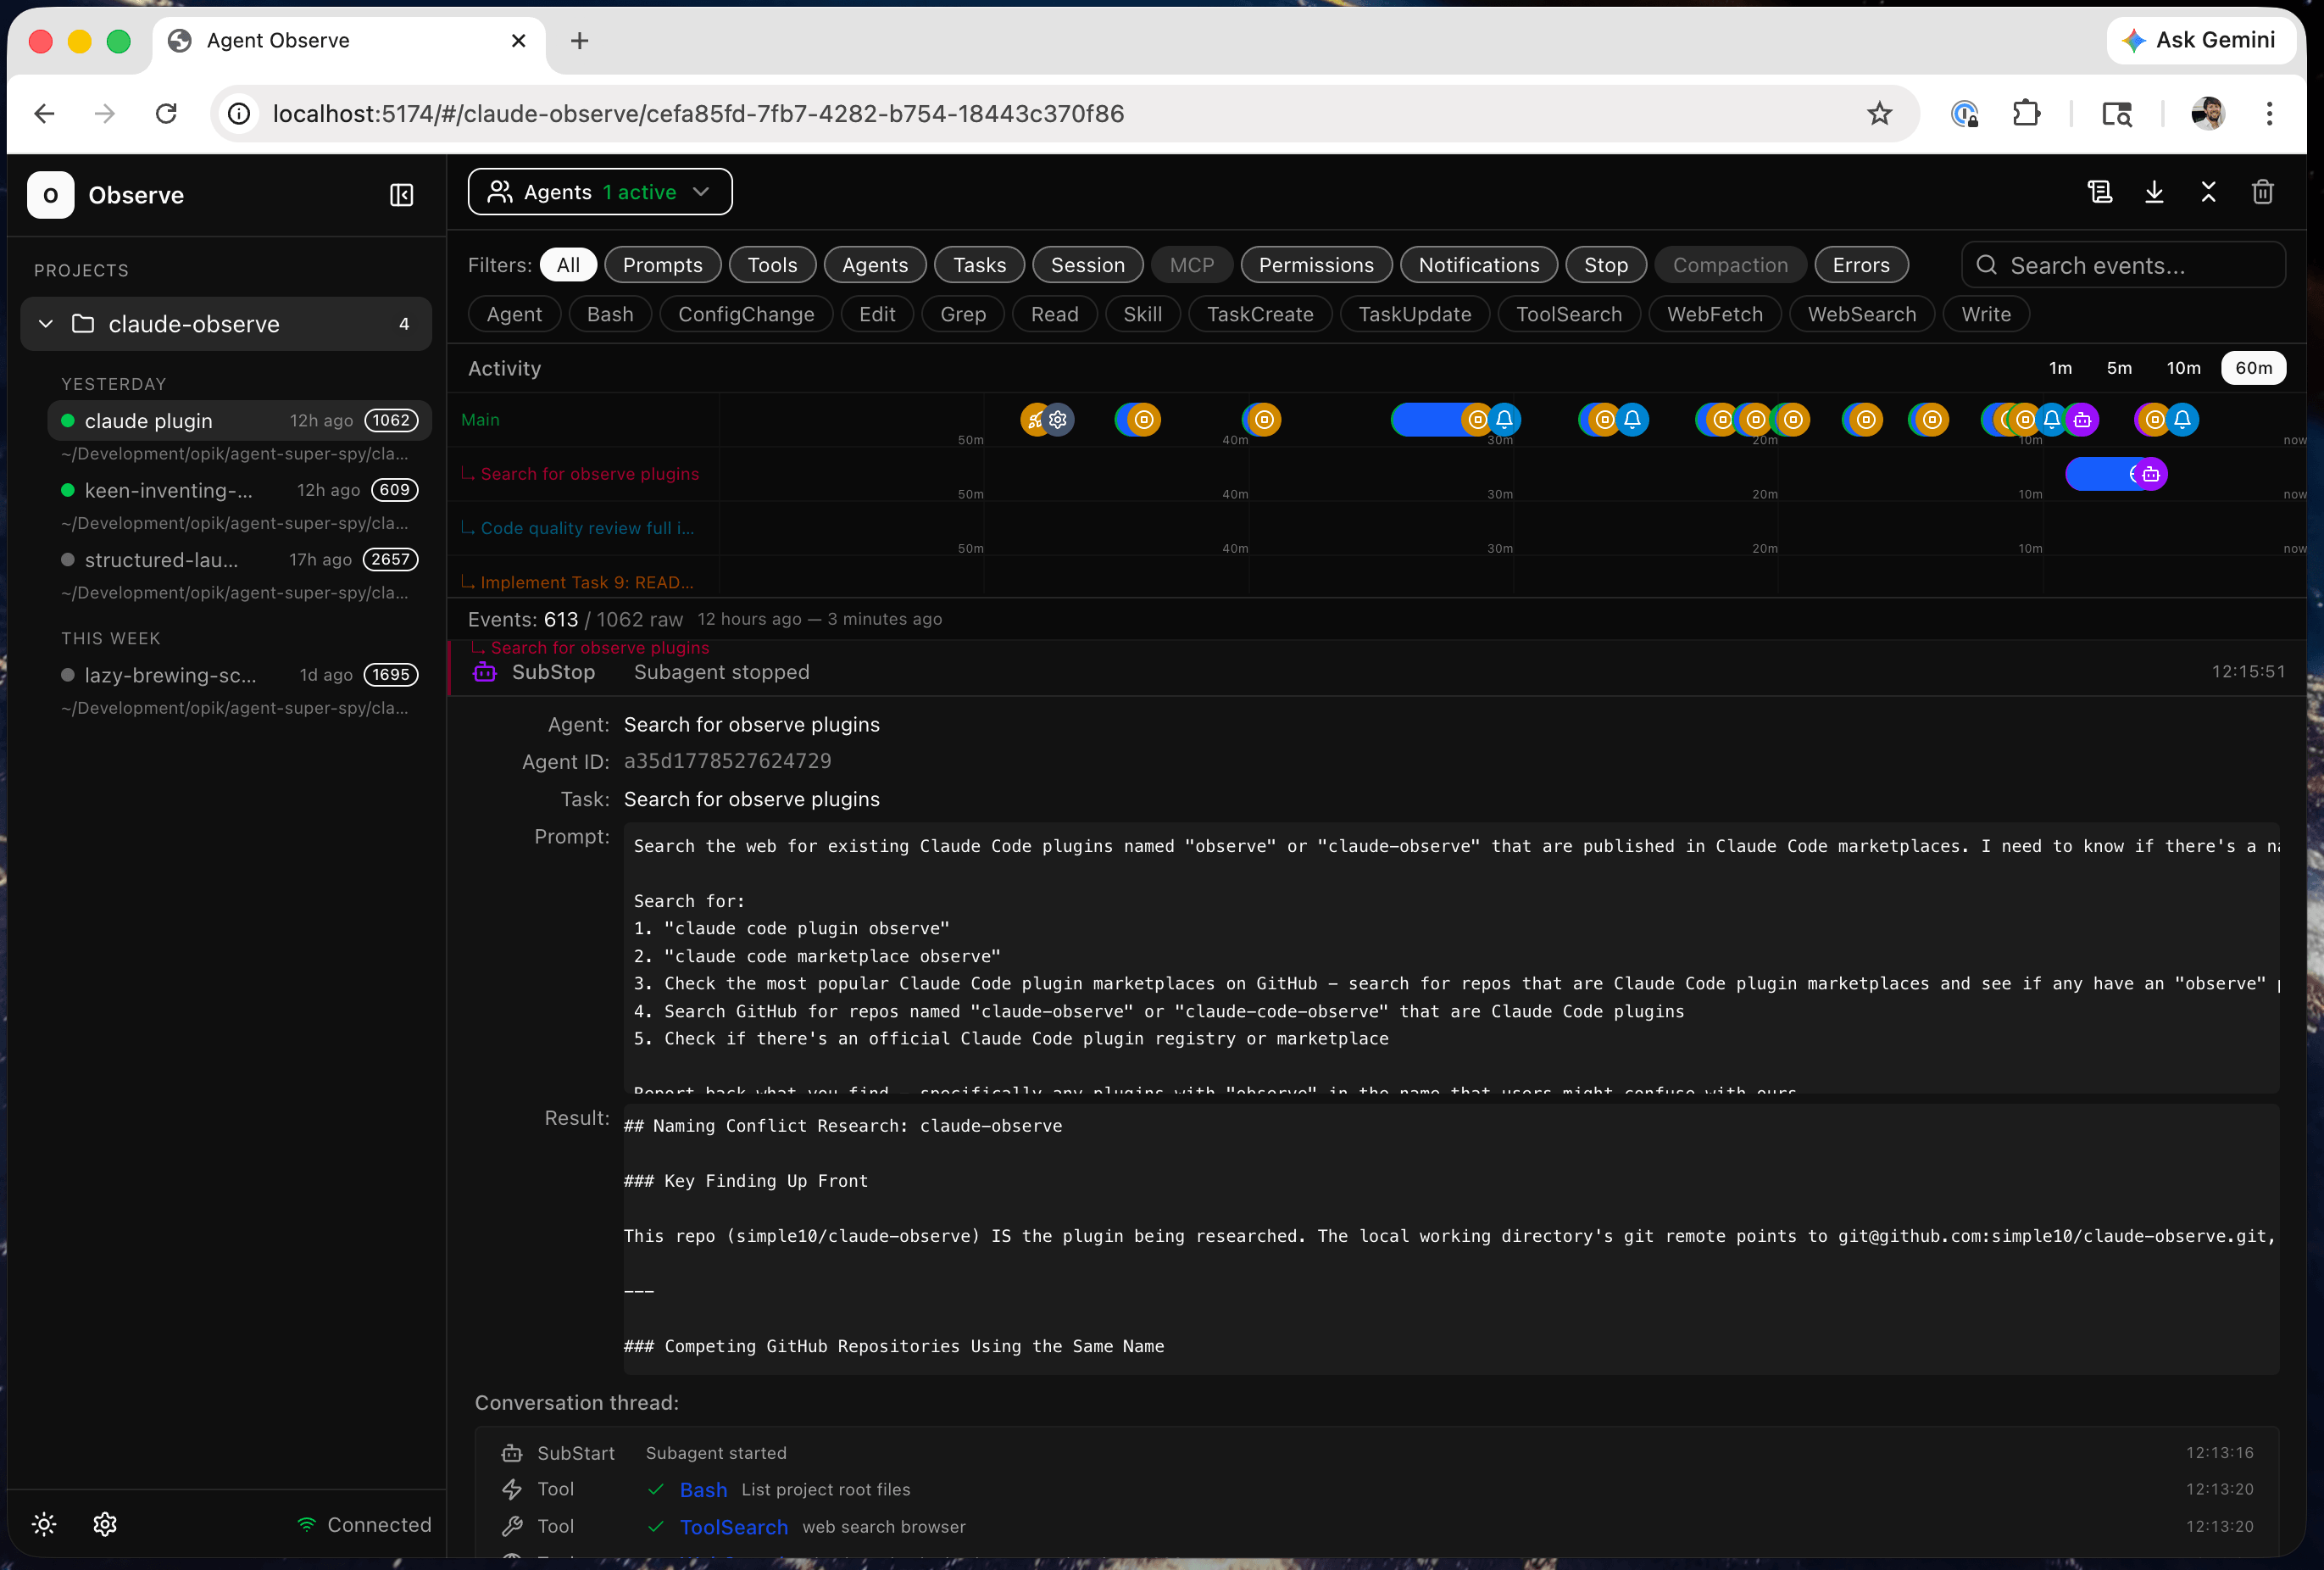Click the trash icon to clear events
This screenshot has width=2324, height=1570.
2262,192
